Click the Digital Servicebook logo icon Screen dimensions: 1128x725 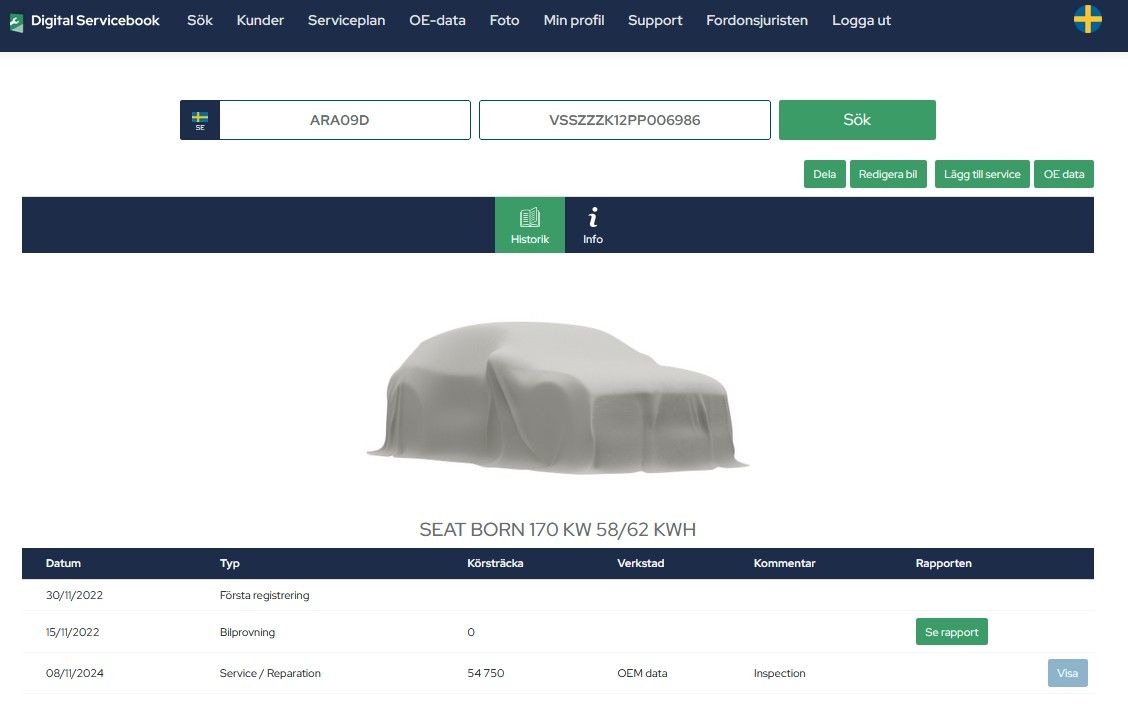(16, 22)
